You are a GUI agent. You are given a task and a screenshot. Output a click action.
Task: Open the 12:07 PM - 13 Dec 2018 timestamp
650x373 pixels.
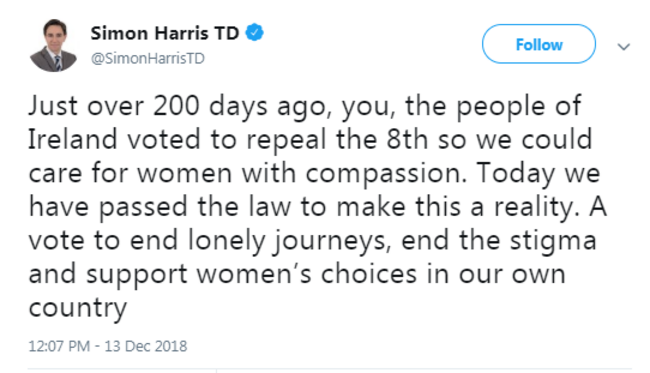(108, 346)
